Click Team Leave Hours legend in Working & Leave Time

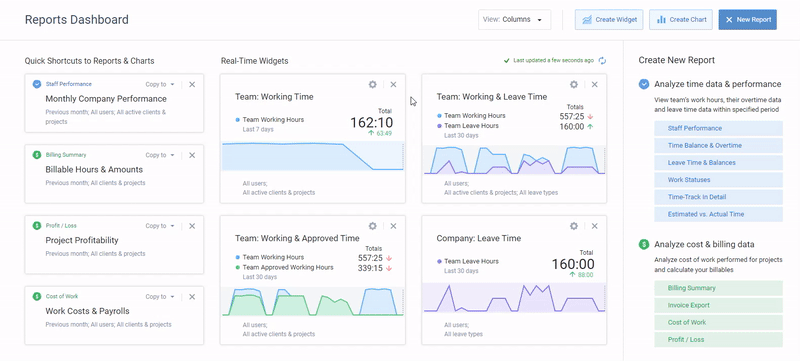tap(468, 126)
